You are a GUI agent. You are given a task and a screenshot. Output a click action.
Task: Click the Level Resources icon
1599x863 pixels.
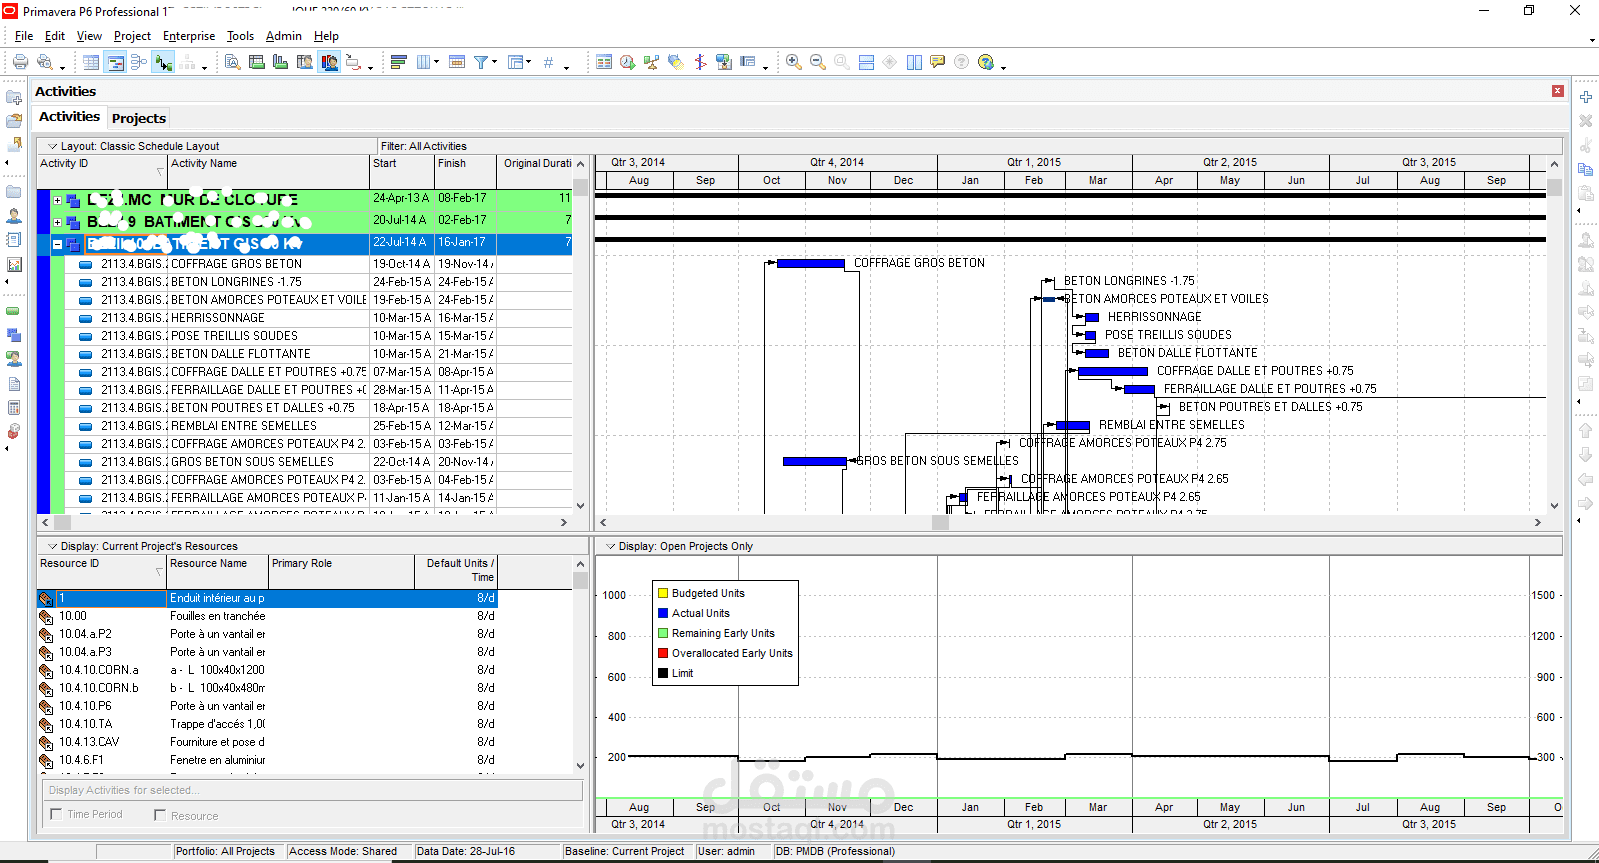tap(652, 62)
